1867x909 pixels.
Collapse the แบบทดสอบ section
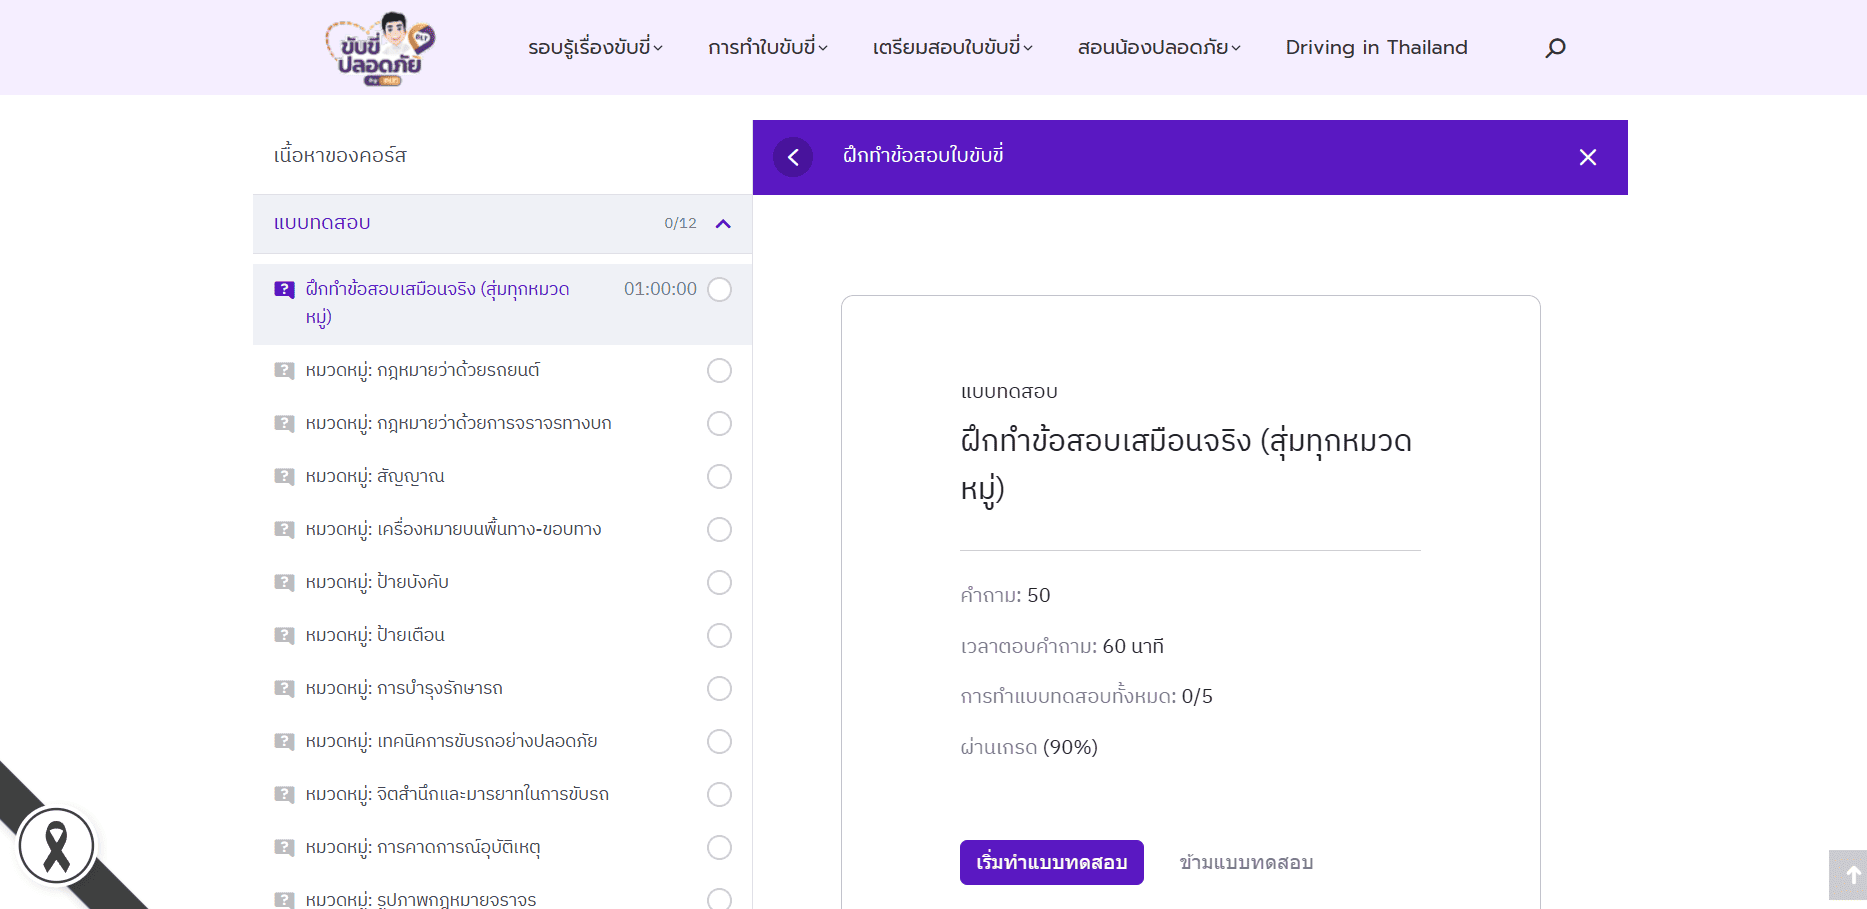(723, 224)
